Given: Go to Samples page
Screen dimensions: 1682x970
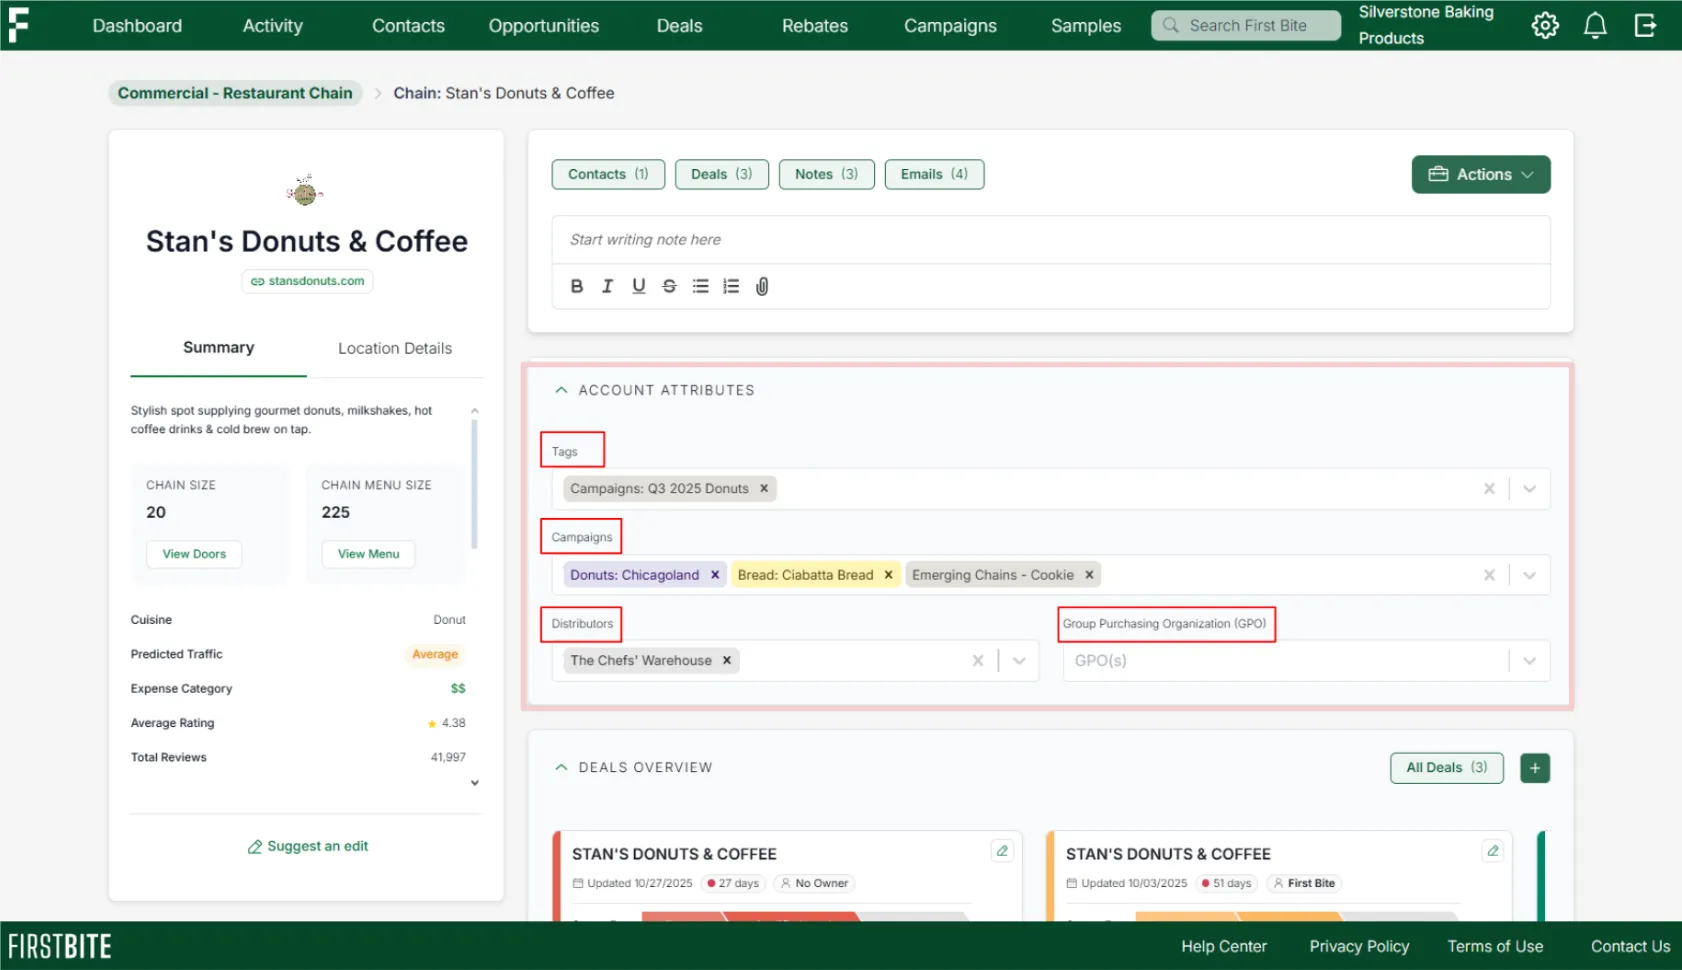Looking at the screenshot, I should point(1086,26).
